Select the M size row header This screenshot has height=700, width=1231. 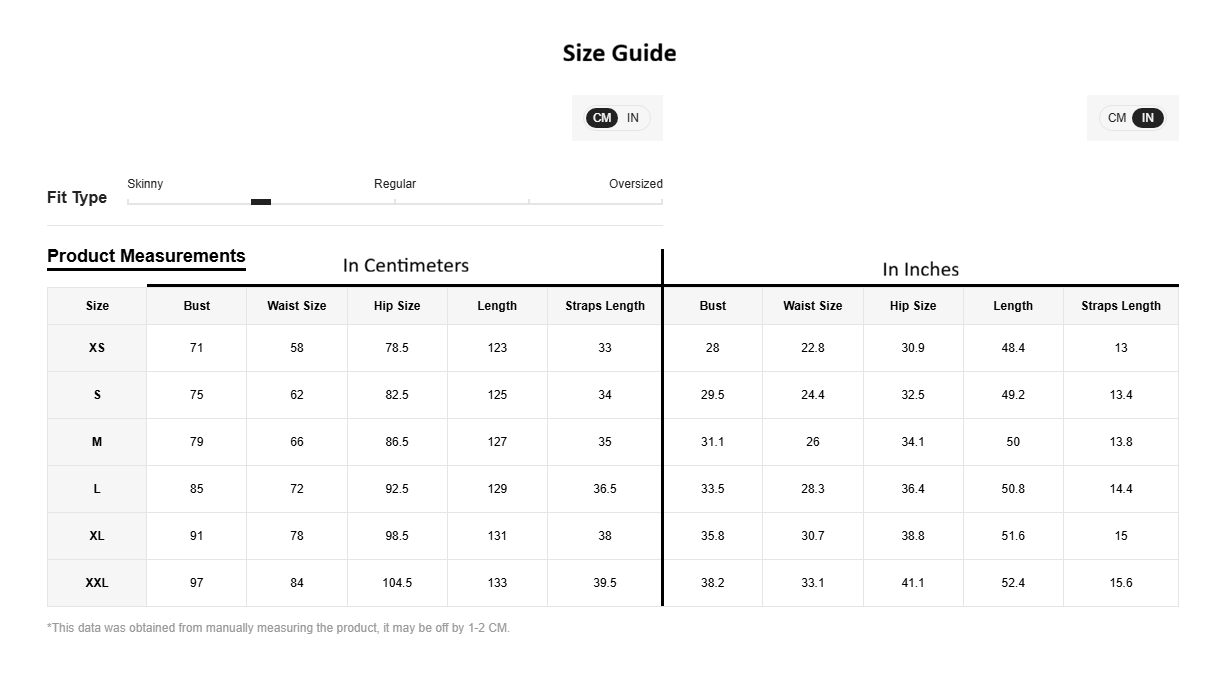97,442
